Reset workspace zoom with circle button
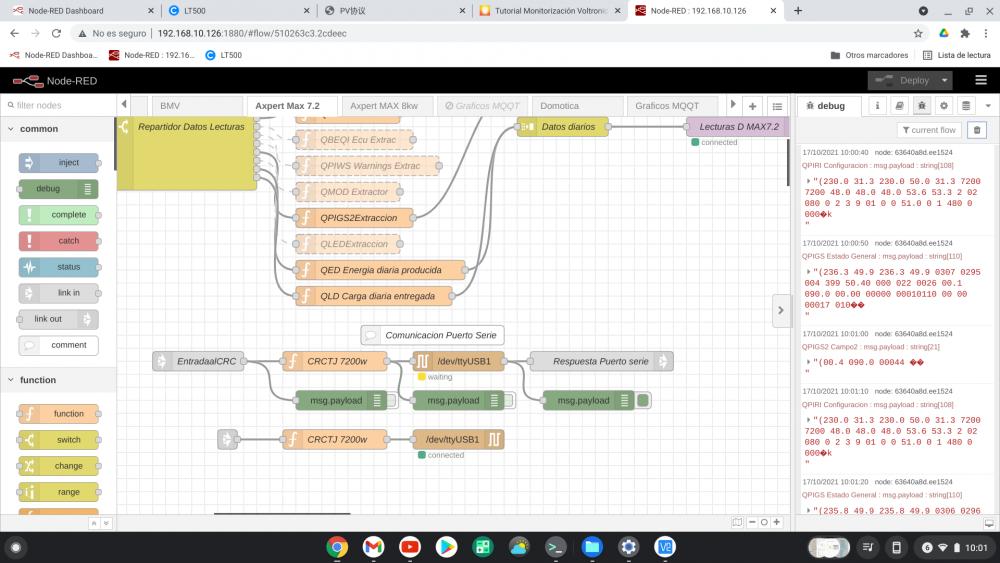 pyautogui.click(x=764, y=522)
